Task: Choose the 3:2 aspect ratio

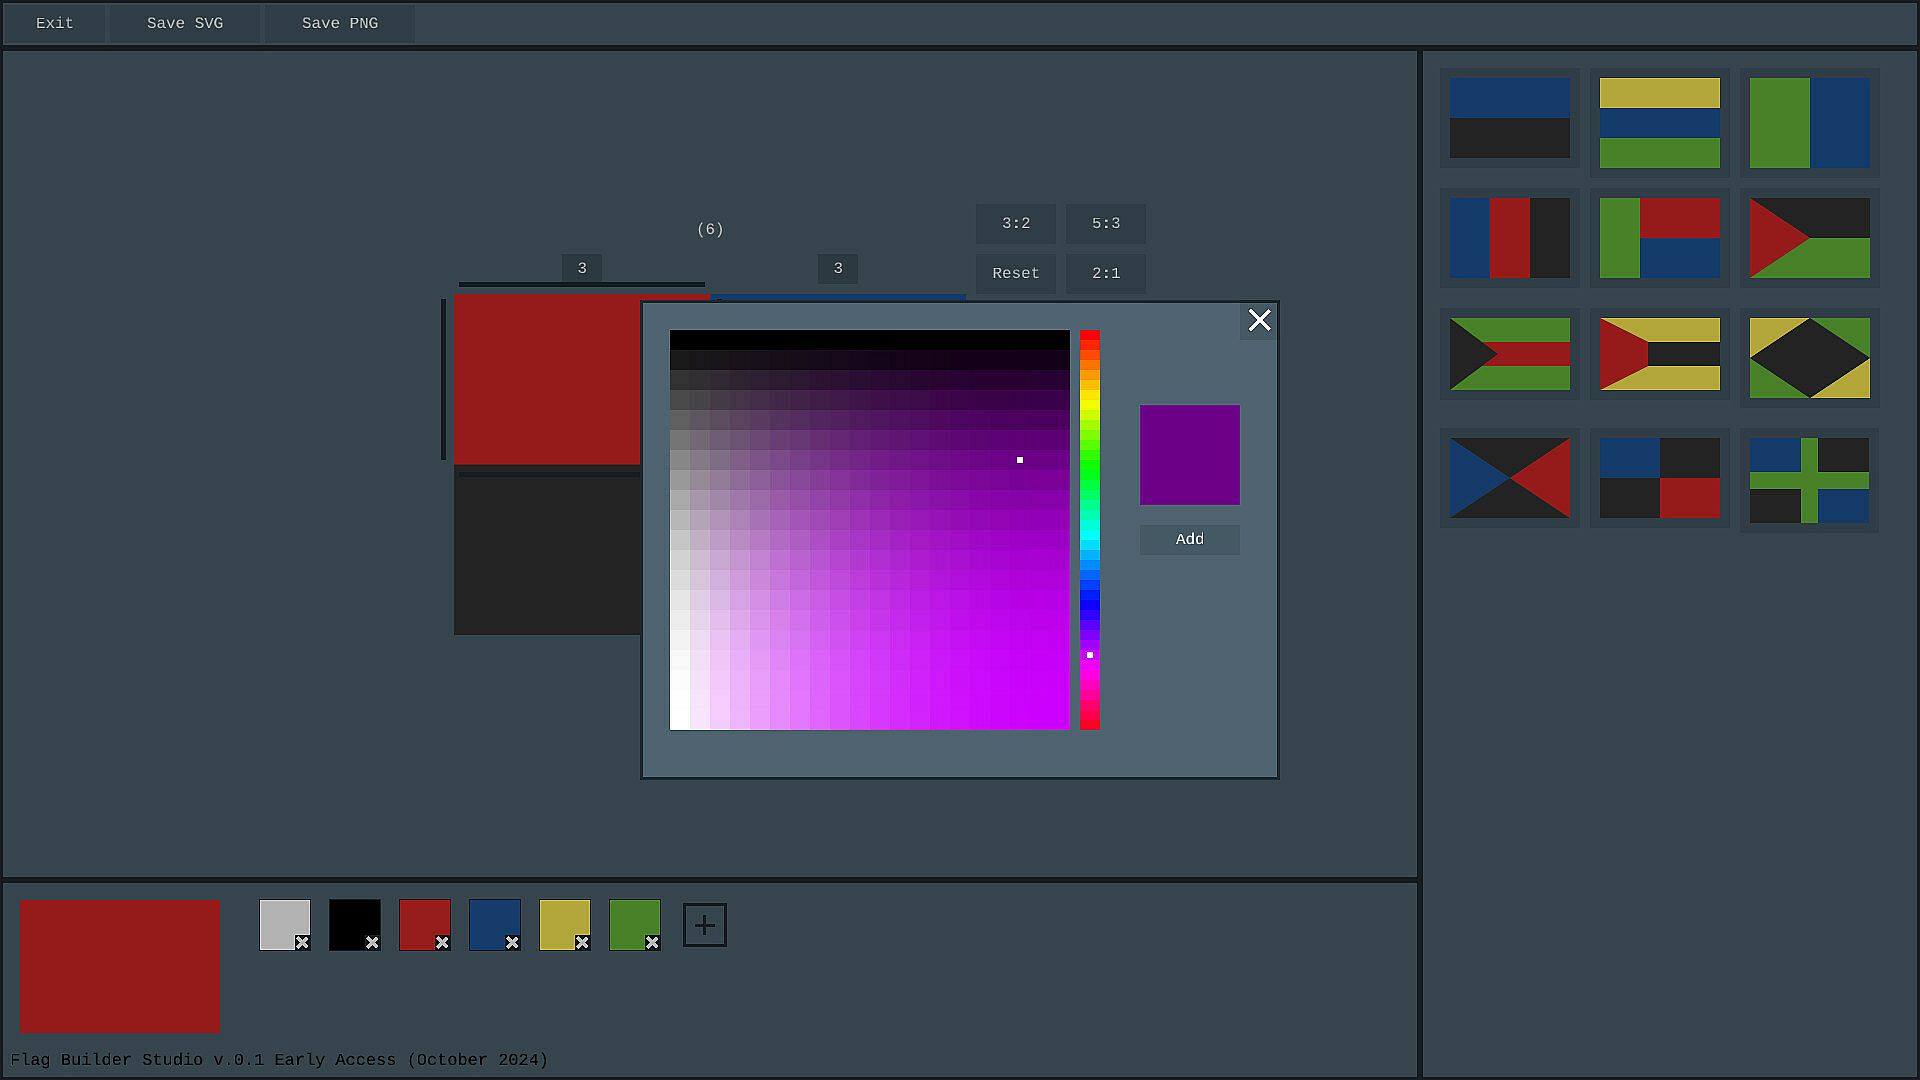Action: 1015,224
